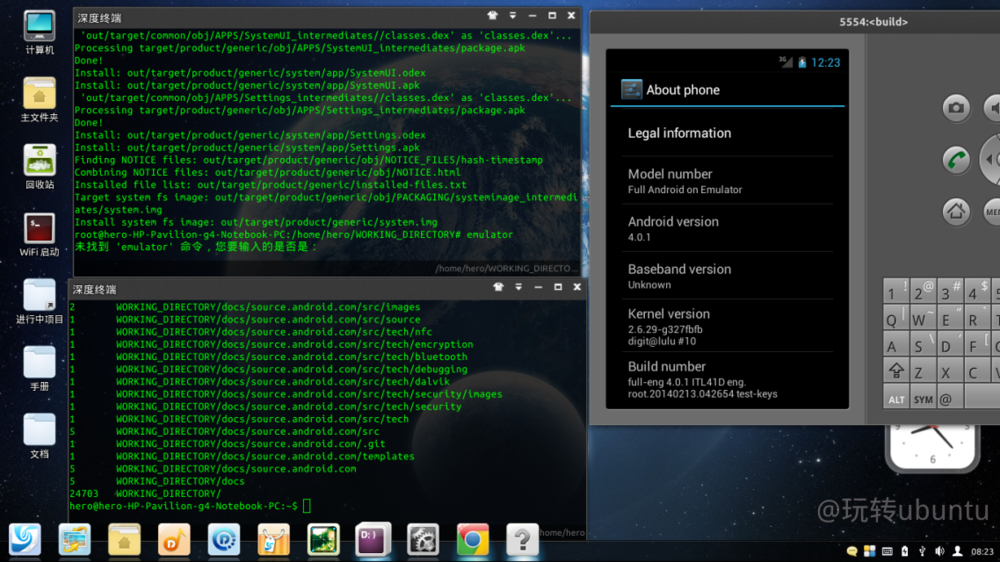Select the Baseband version entry
Image resolution: width=1000 pixels, height=562 pixels.
point(727,276)
